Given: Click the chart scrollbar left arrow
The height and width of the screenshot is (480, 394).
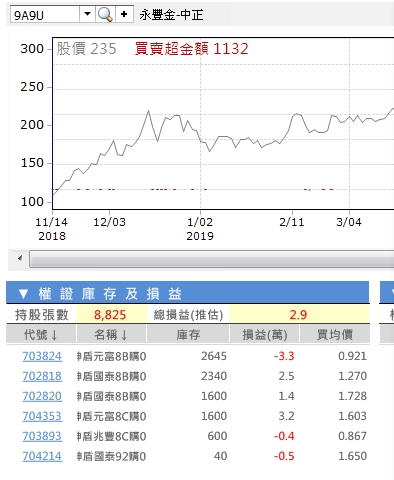Looking at the screenshot, I should coord(20,258).
